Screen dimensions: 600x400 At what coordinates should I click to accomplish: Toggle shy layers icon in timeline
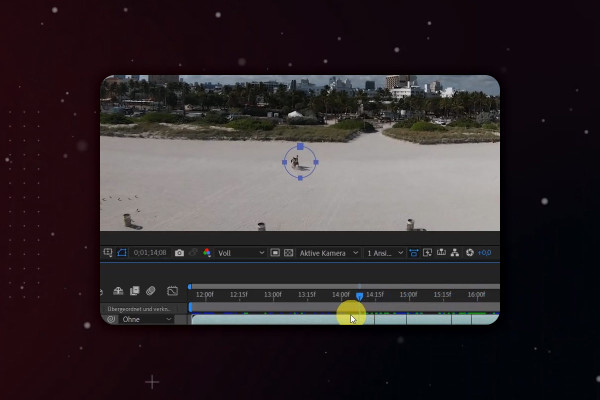tap(118, 291)
